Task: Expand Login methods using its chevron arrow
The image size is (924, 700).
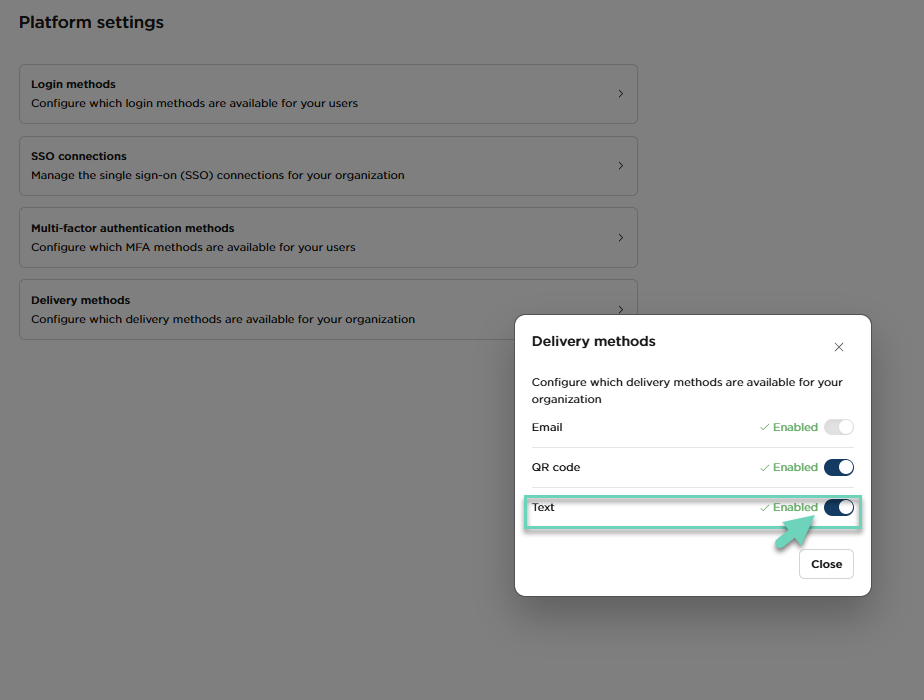Action: (x=620, y=94)
